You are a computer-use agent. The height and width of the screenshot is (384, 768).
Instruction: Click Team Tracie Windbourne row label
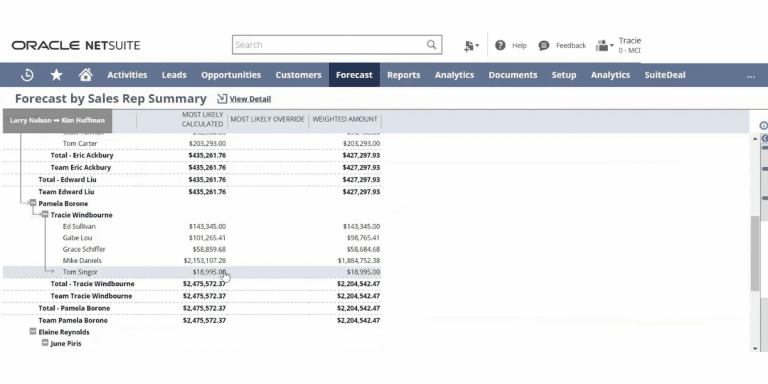[x=91, y=296]
